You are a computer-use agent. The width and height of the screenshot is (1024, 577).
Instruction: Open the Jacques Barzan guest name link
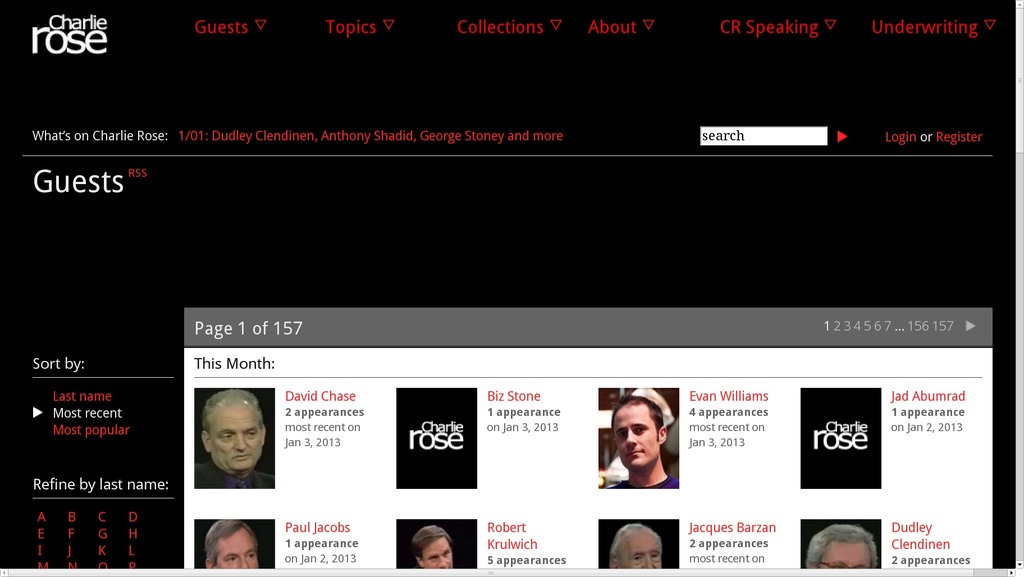click(x=733, y=527)
